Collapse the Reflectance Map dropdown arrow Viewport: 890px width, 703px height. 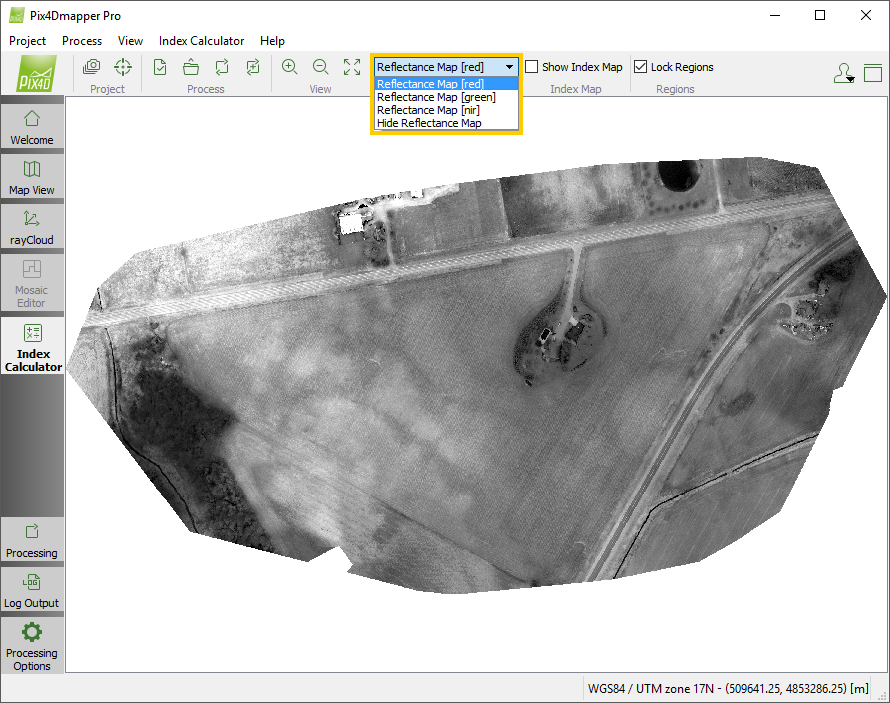[509, 67]
